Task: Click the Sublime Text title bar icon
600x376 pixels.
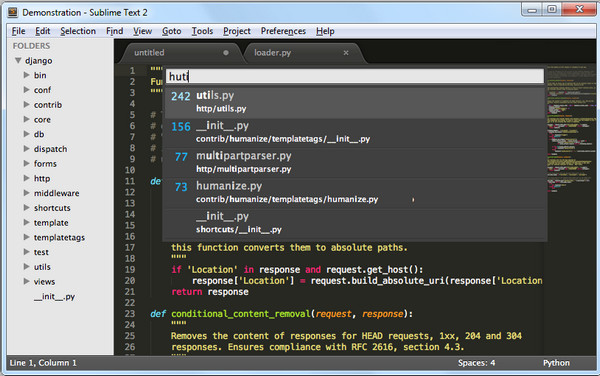Action: tap(13, 13)
